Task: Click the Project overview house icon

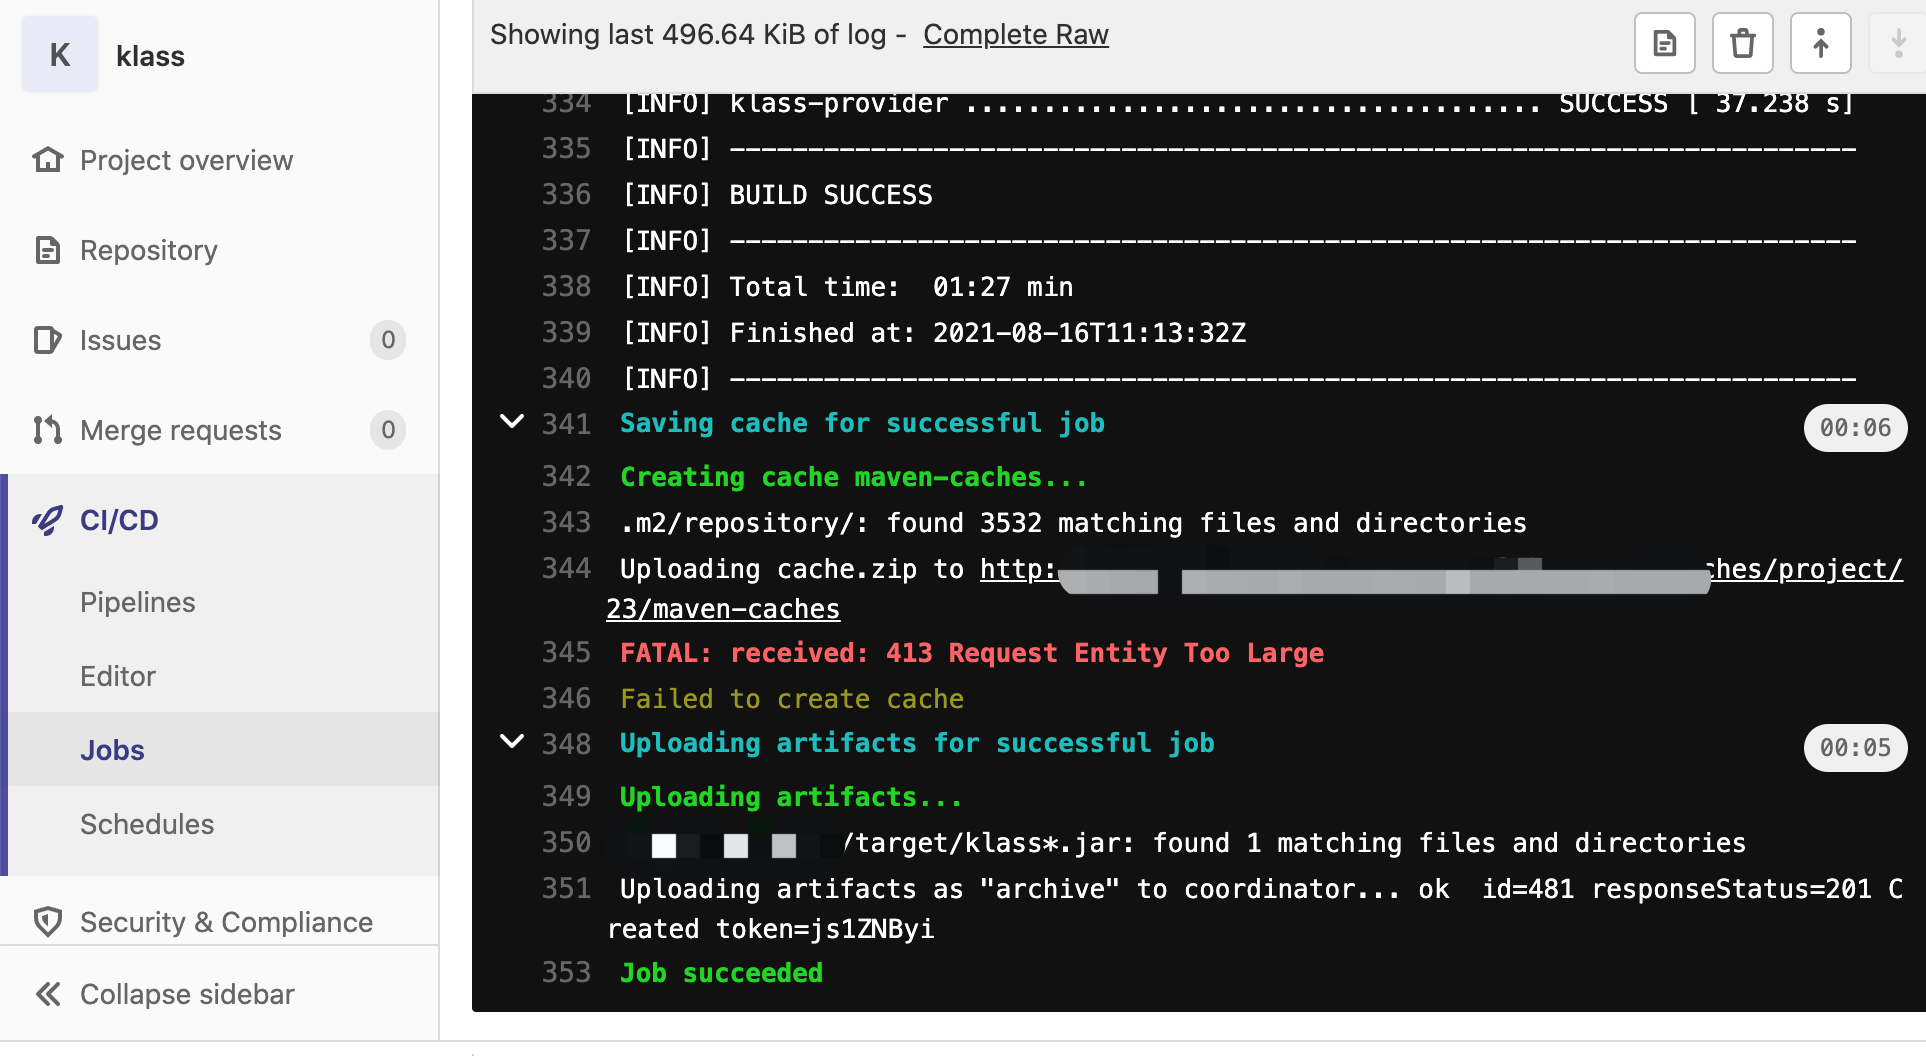Action: click(x=47, y=160)
